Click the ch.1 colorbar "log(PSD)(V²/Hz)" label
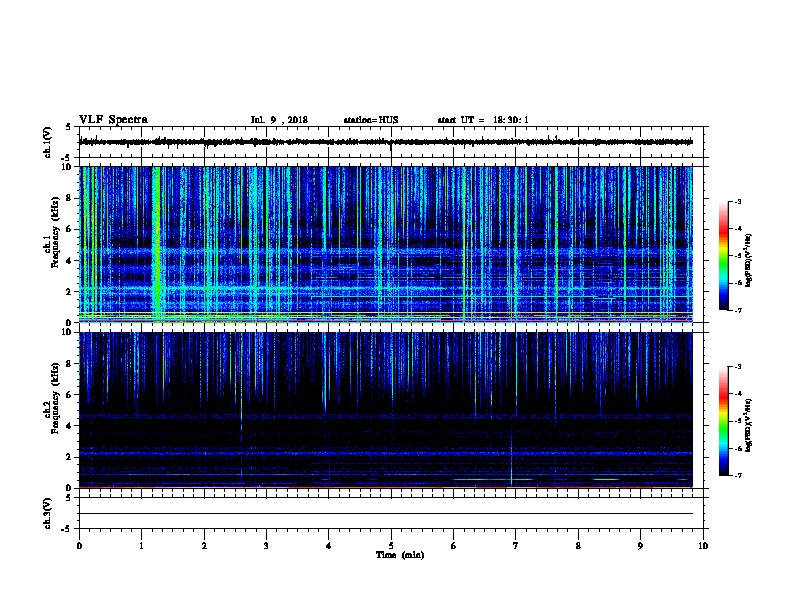 [748, 260]
